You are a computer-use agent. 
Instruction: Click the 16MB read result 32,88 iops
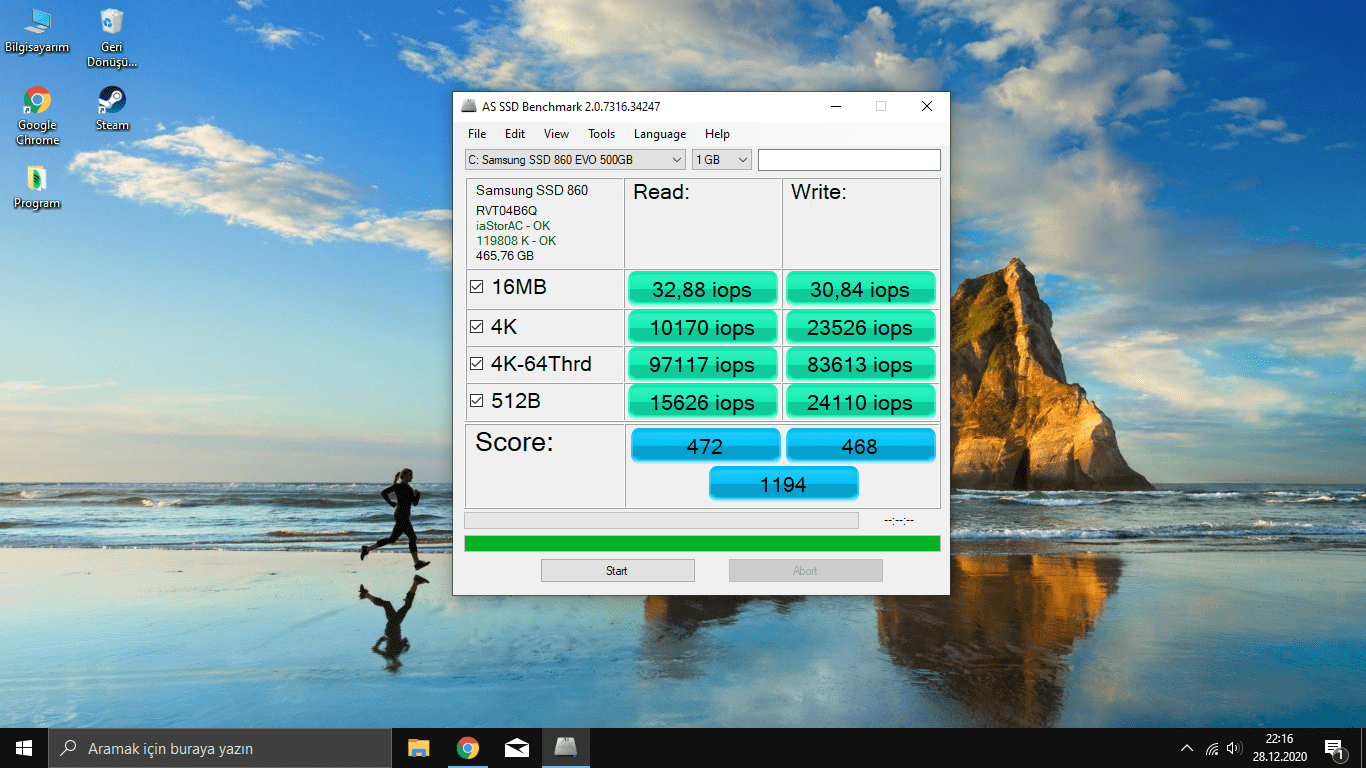703,289
